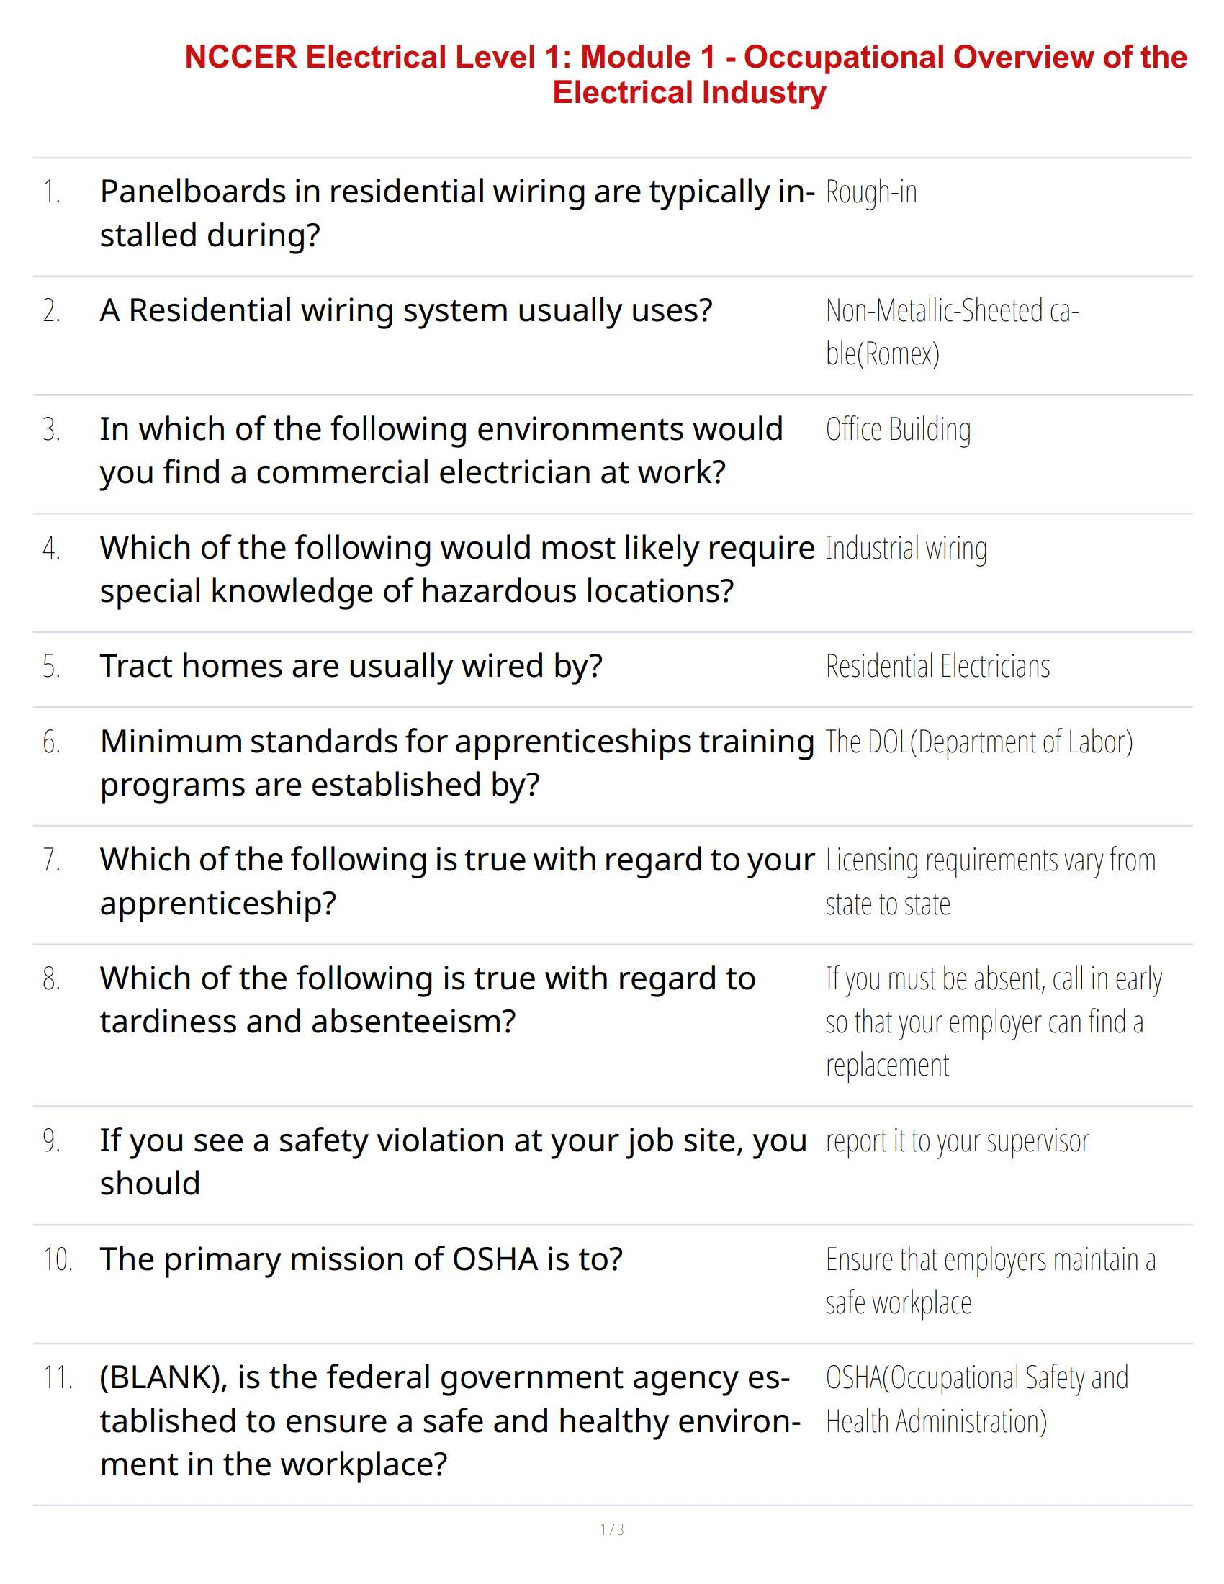Select the question 'A Residential wiring system usually uses?'
Screen dimensions: 1224x1584
[406, 311]
